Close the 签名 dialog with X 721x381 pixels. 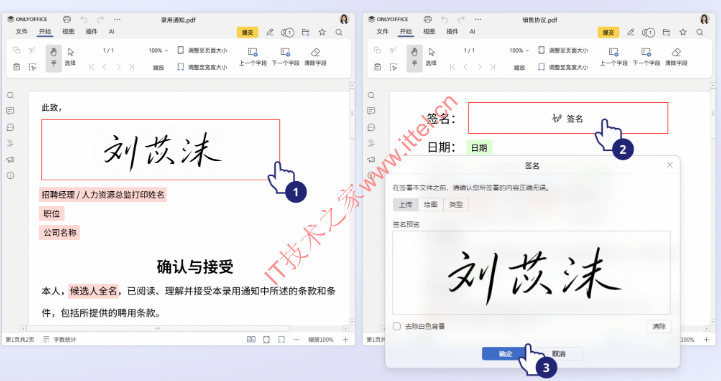point(670,165)
